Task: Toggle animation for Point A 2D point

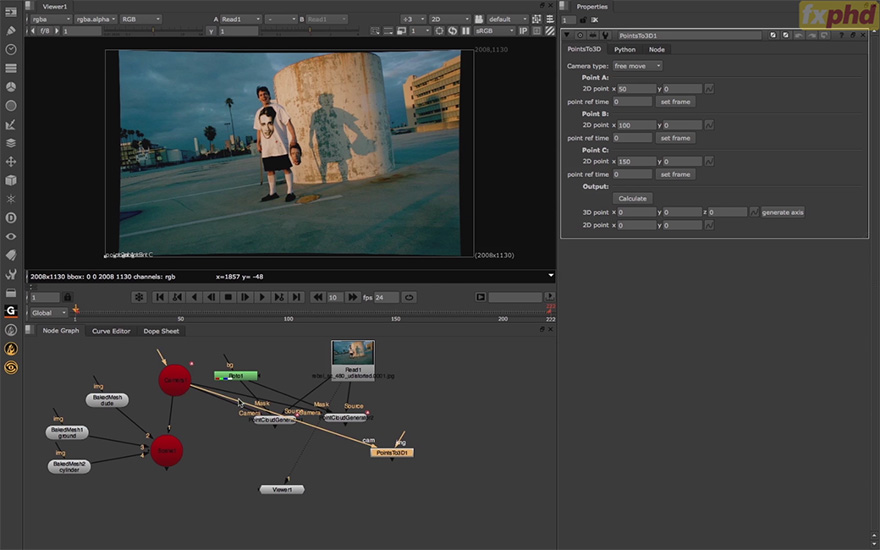Action: pyautogui.click(x=709, y=89)
